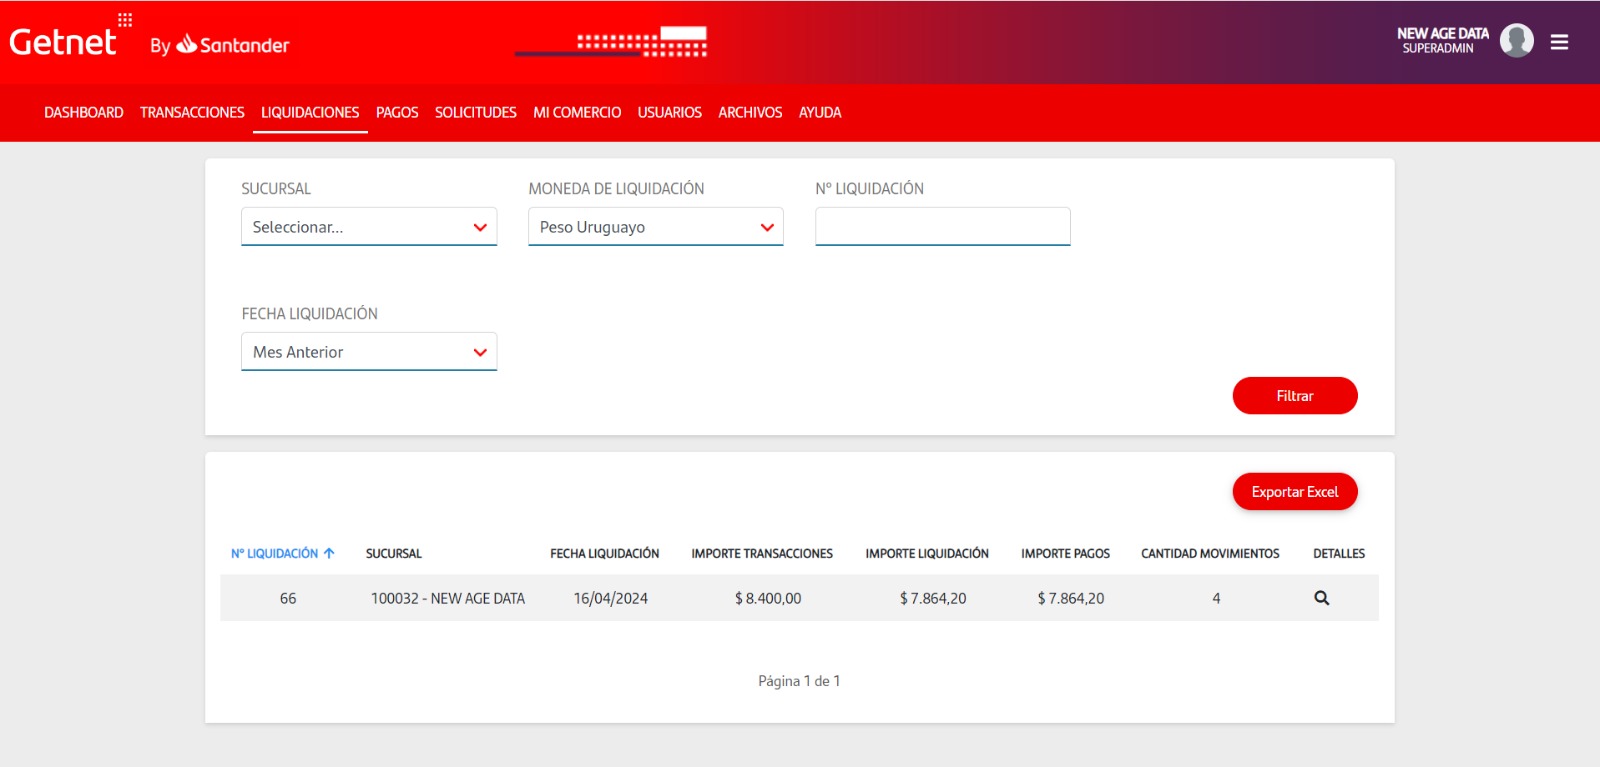Open the Ayuda menu
1600x767 pixels.
(x=819, y=113)
